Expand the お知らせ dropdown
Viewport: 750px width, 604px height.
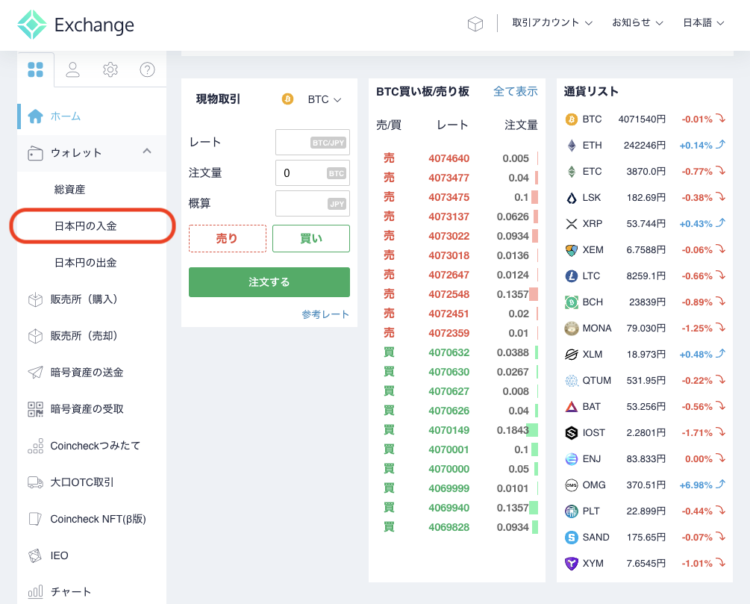637,22
